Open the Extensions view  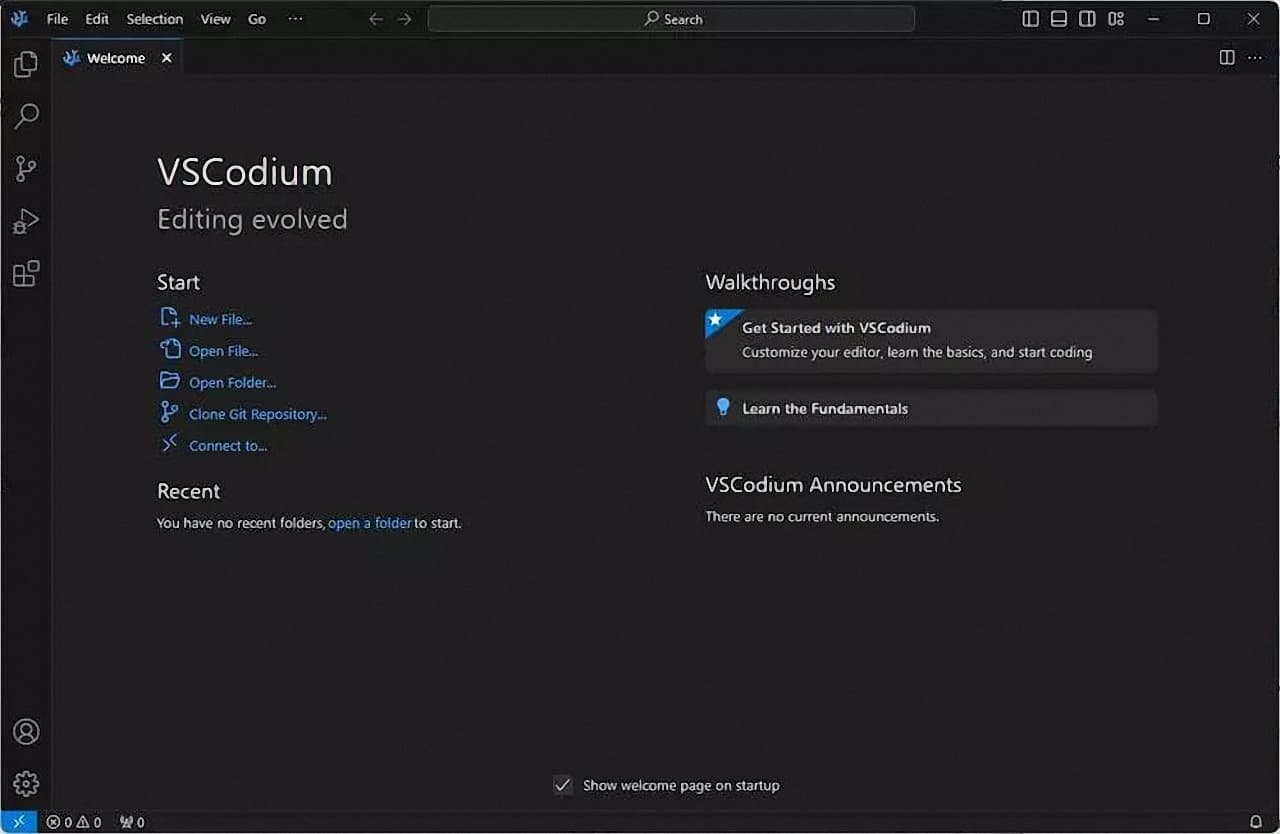(26, 274)
